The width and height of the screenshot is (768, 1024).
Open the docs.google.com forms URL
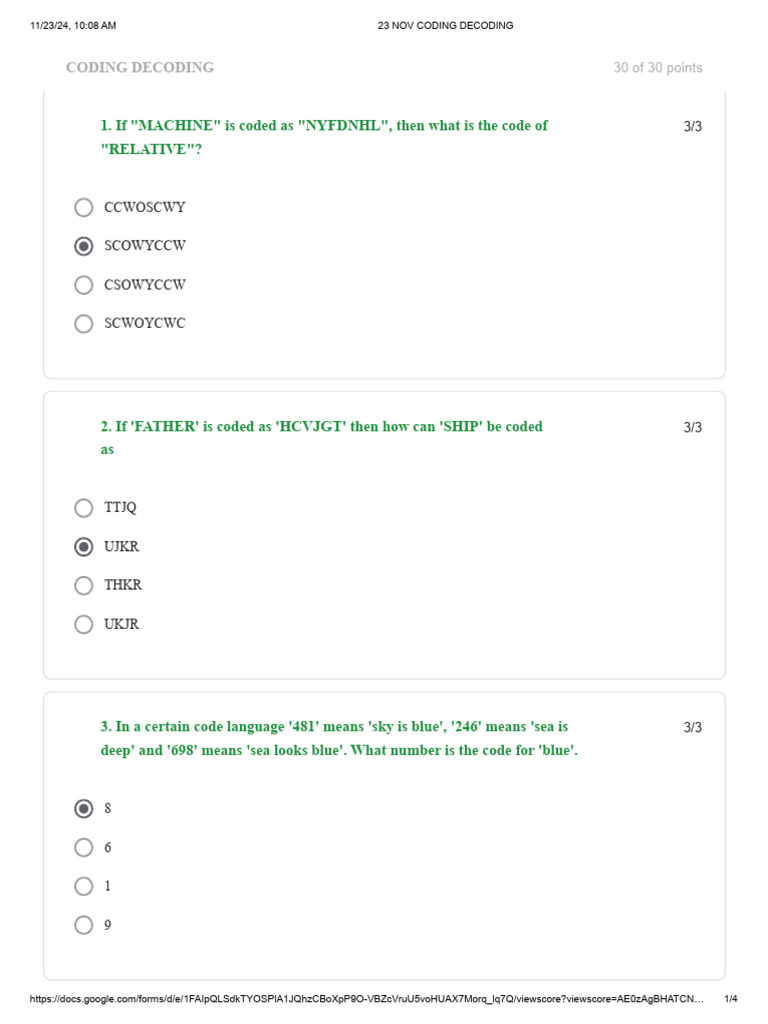365,999
